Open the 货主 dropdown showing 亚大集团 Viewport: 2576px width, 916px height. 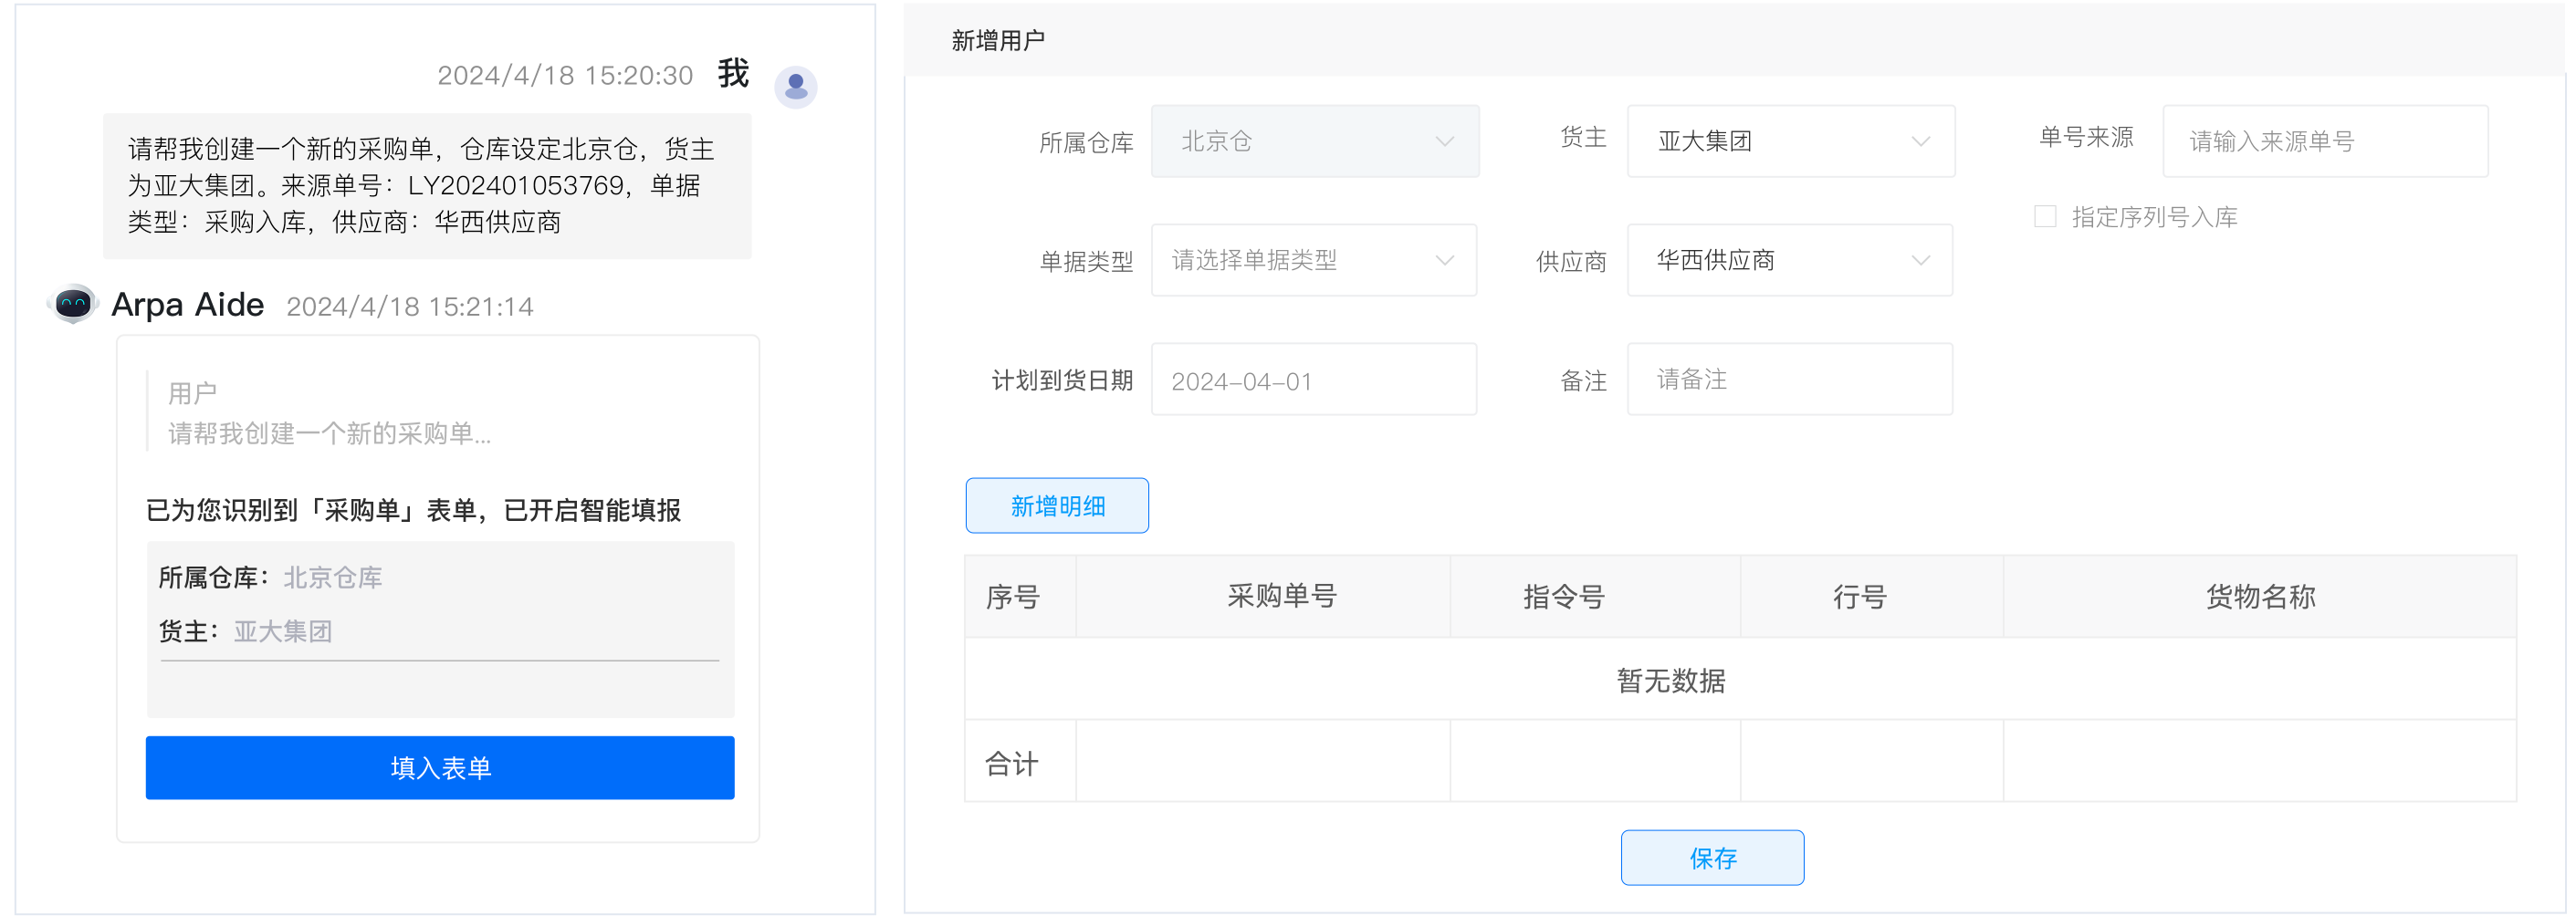point(1790,141)
